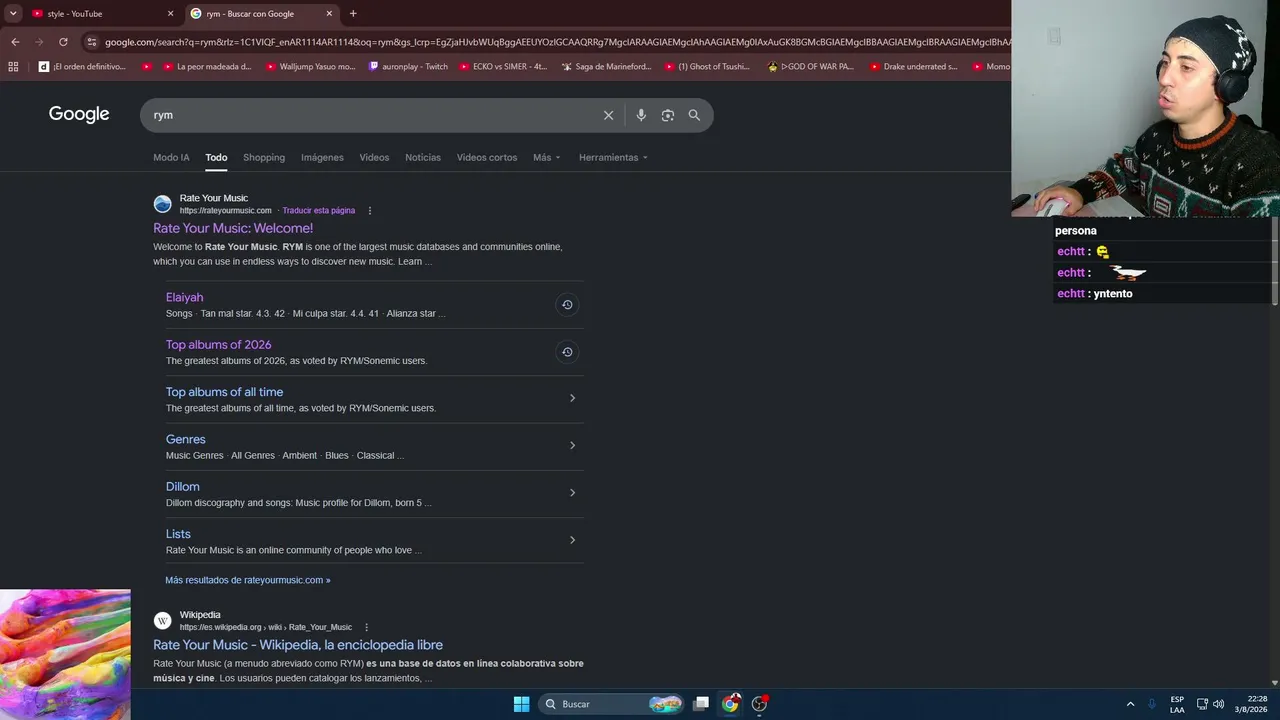Open more options for Rate Your Music result
Viewport: 1280px width, 720px height.
(370, 211)
